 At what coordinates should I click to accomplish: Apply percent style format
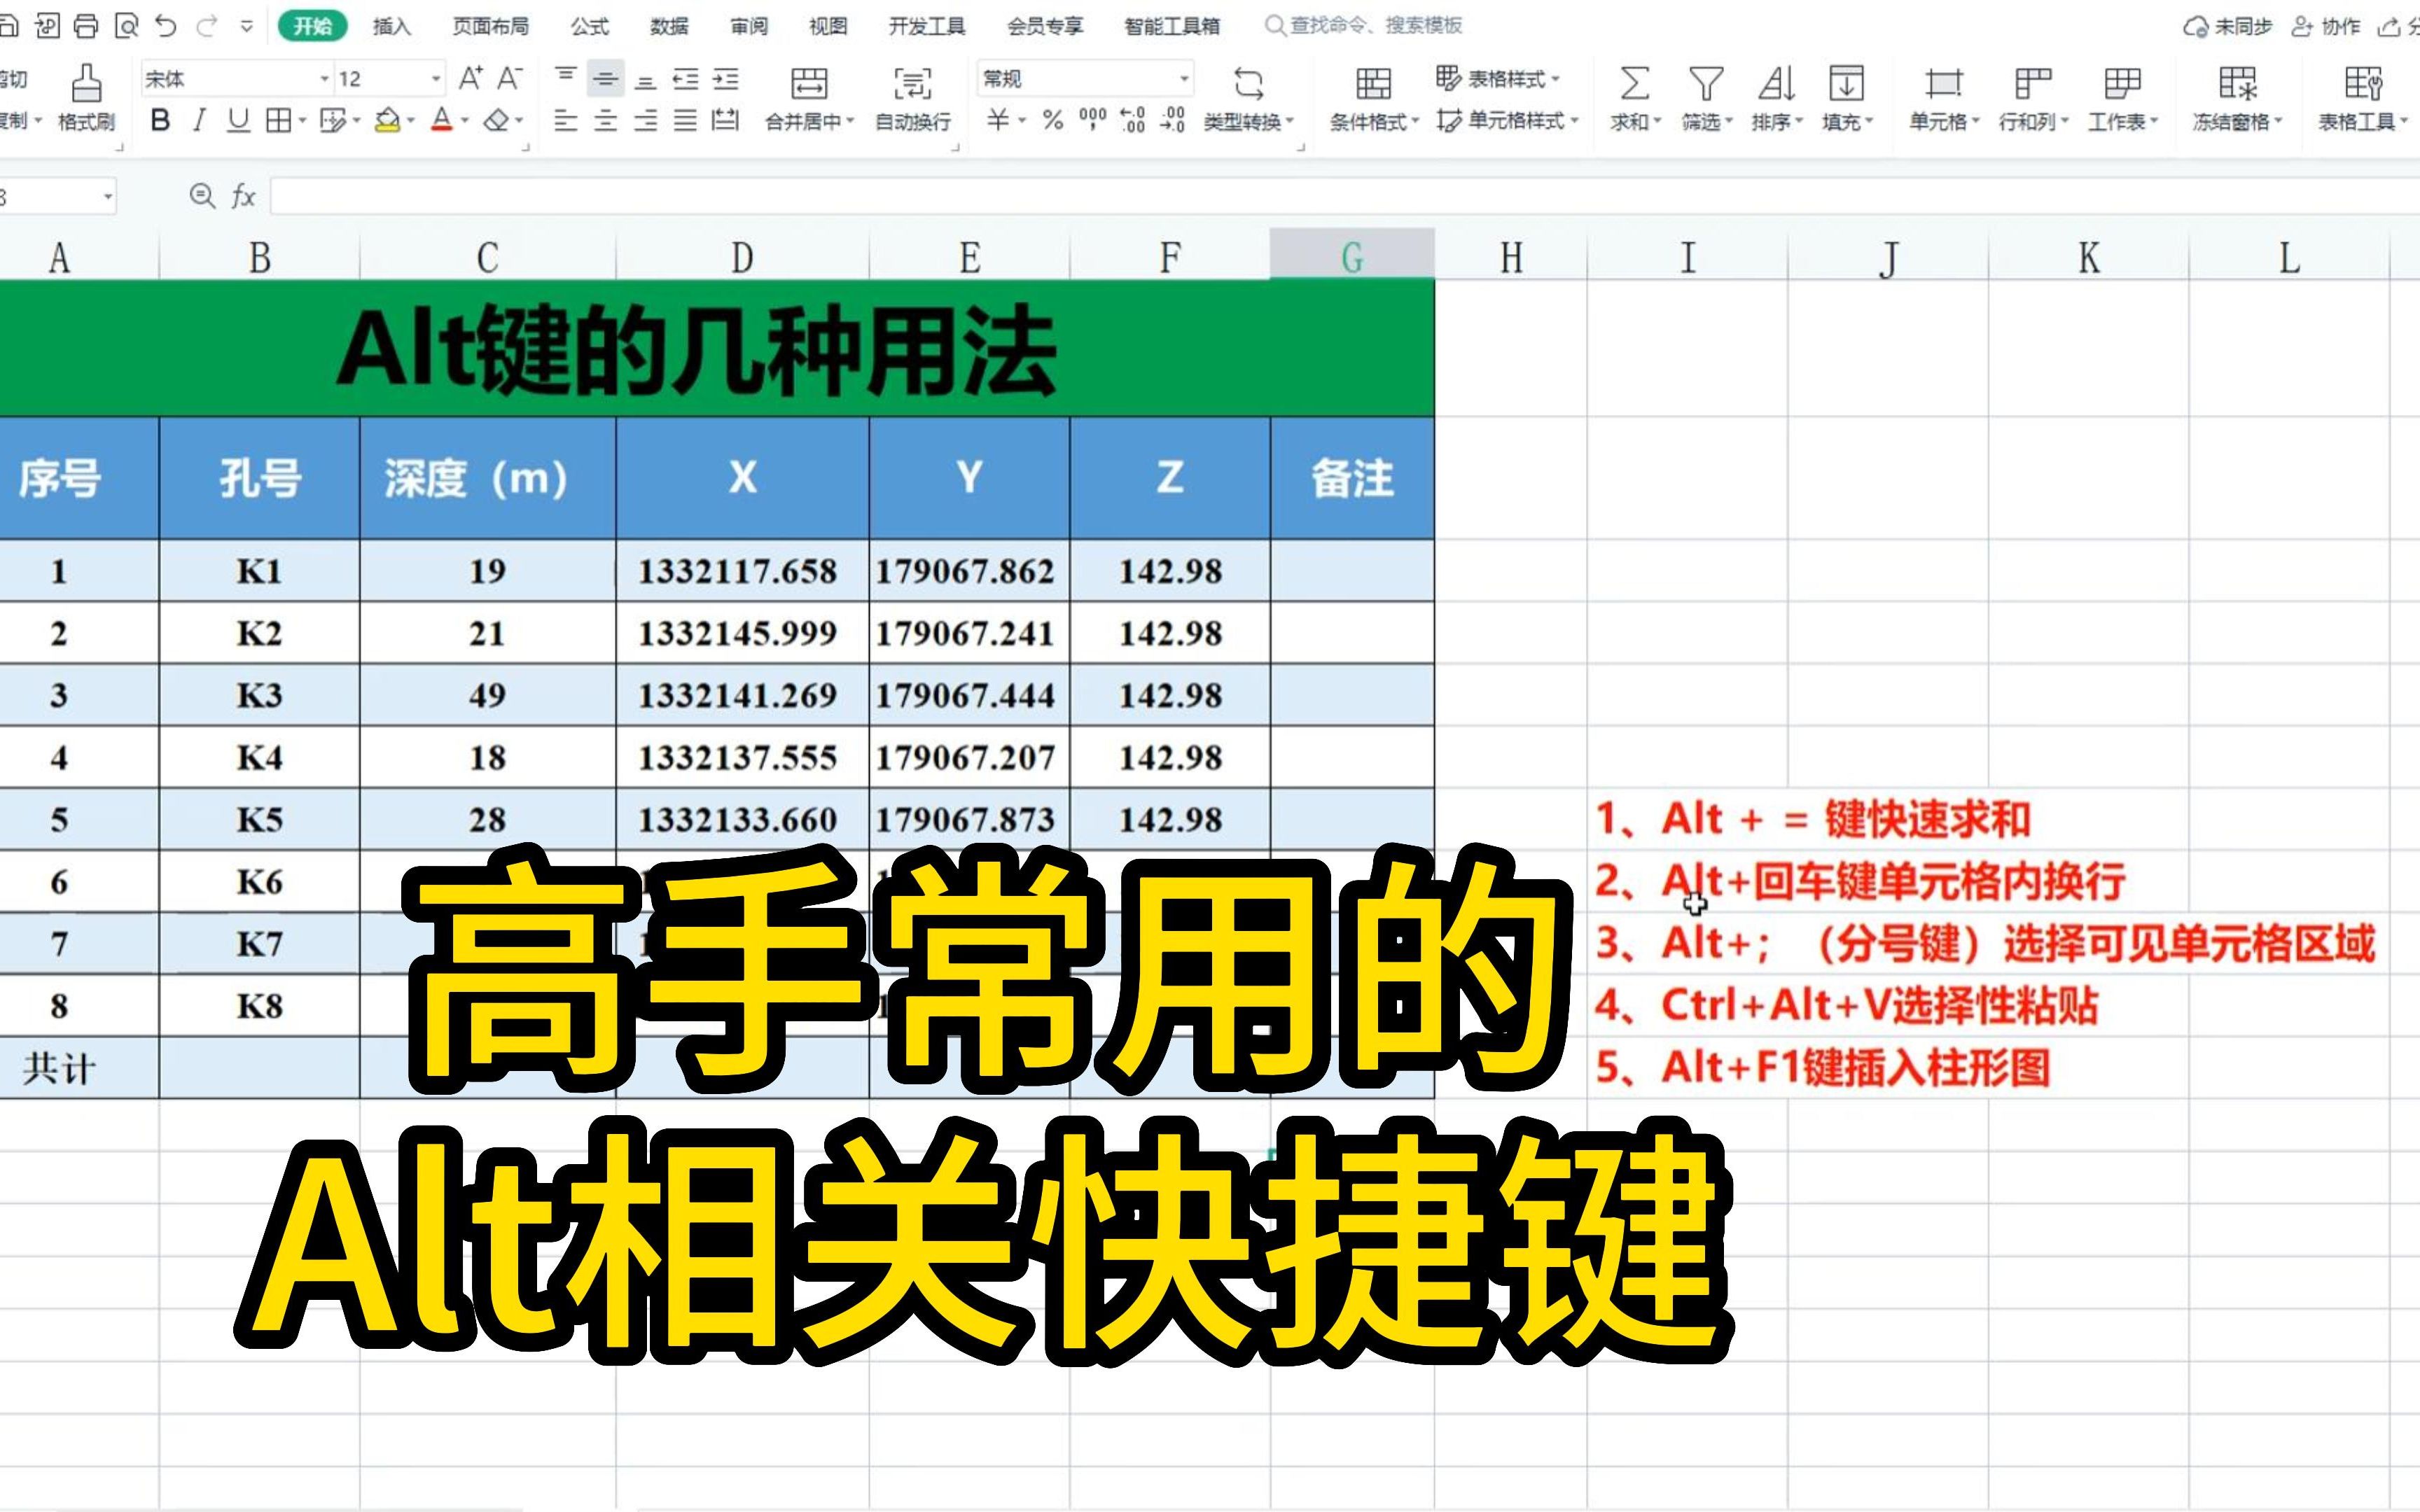click(1052, 121)
